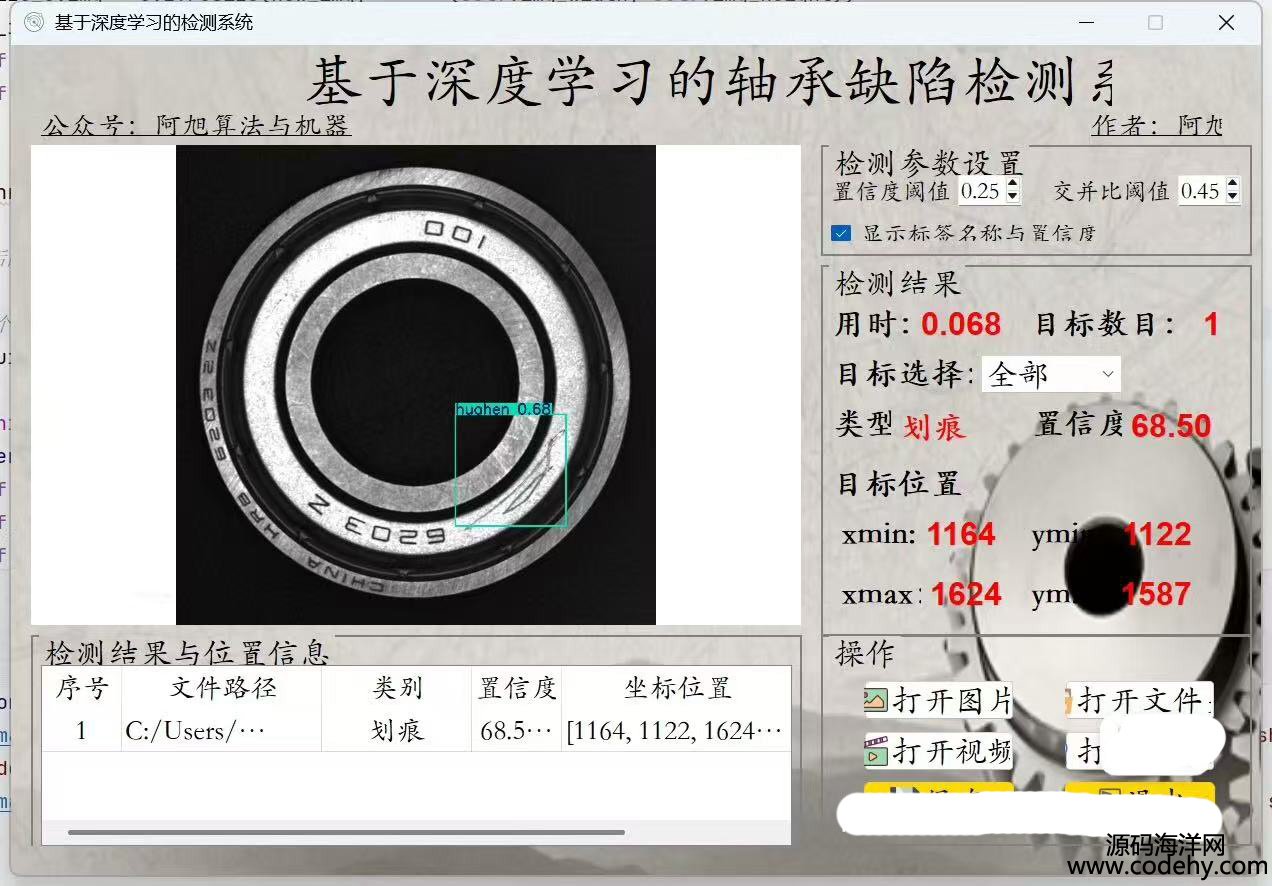This screenshot has width=1272, height=886.
Task: Click the picture icon on 打开图片
Action: (876, 701)
